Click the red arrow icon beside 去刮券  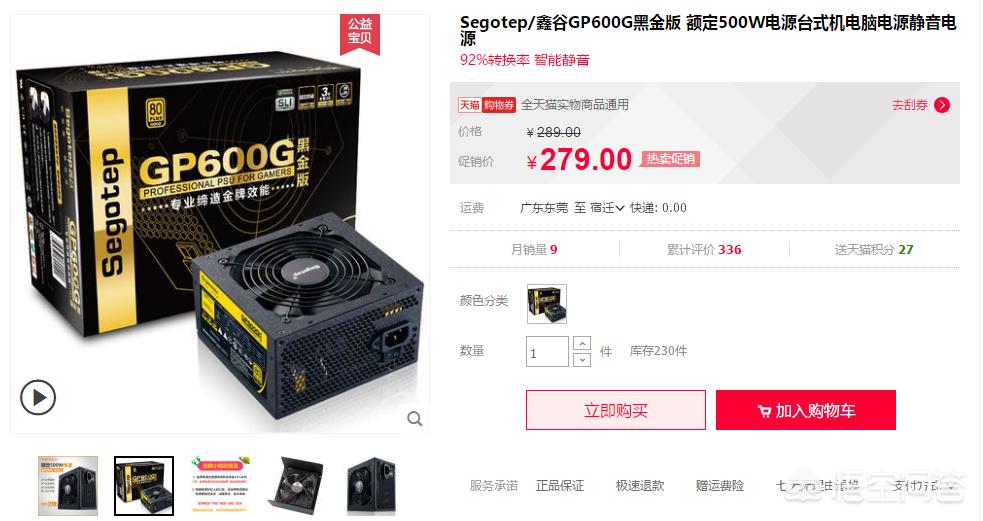[942, 105]
